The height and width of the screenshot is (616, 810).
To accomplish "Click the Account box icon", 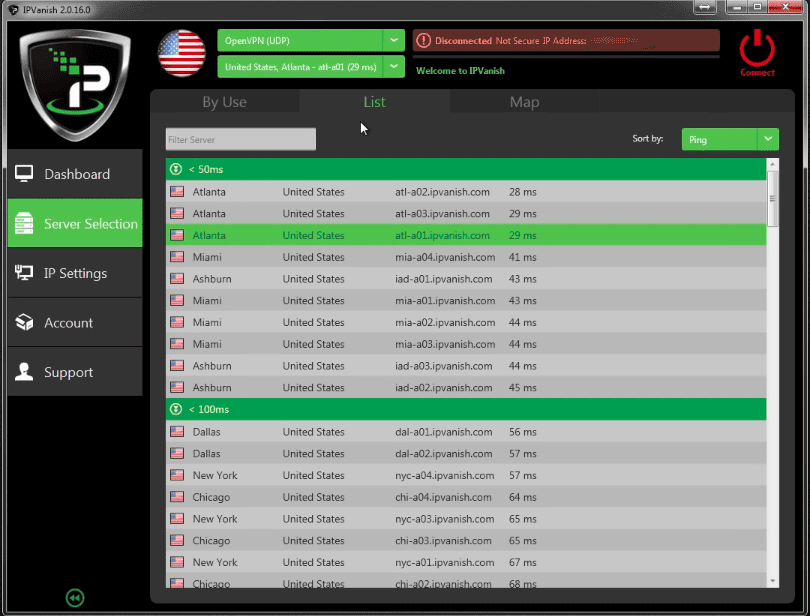I will [24, 322].
